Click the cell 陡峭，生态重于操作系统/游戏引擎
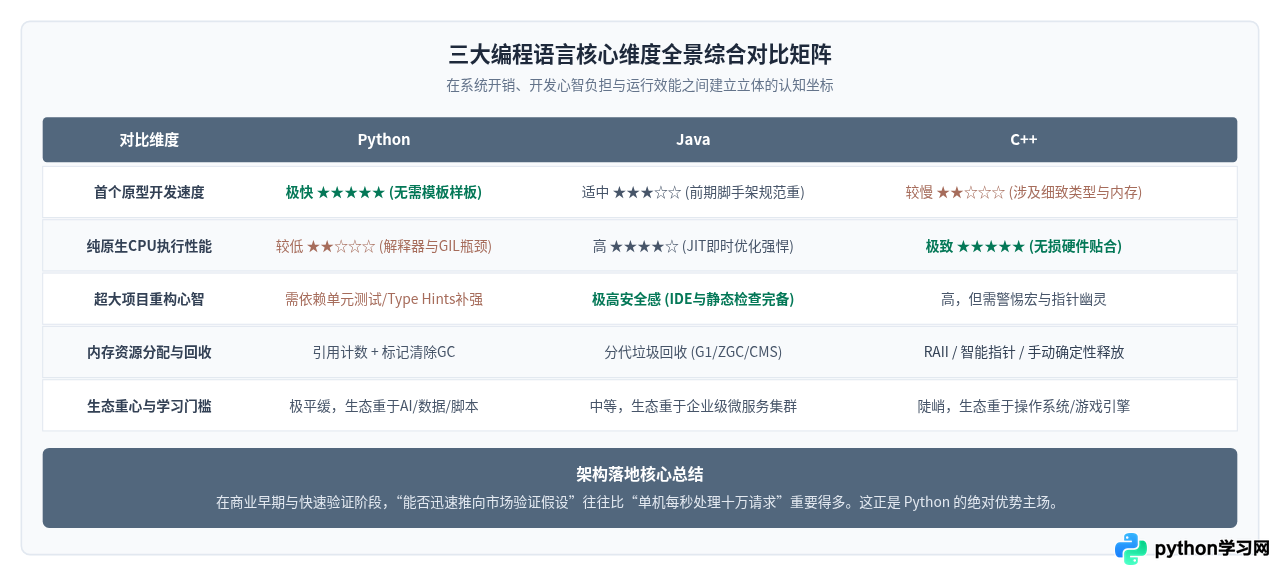Screen dimensions: 1280x576 (1023, 406)
